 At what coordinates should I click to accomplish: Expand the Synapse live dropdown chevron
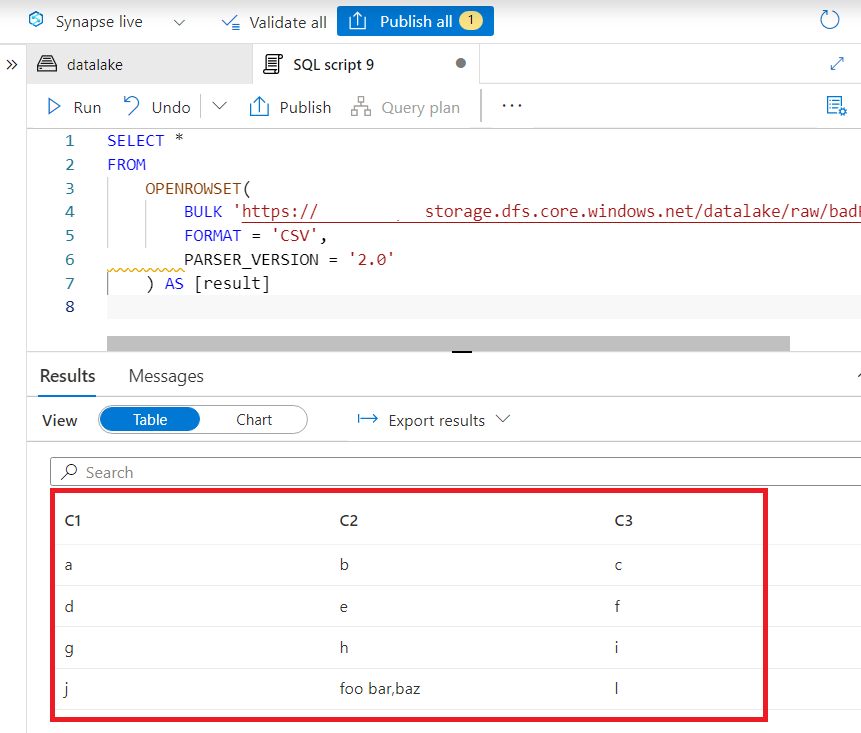point(179,23)
